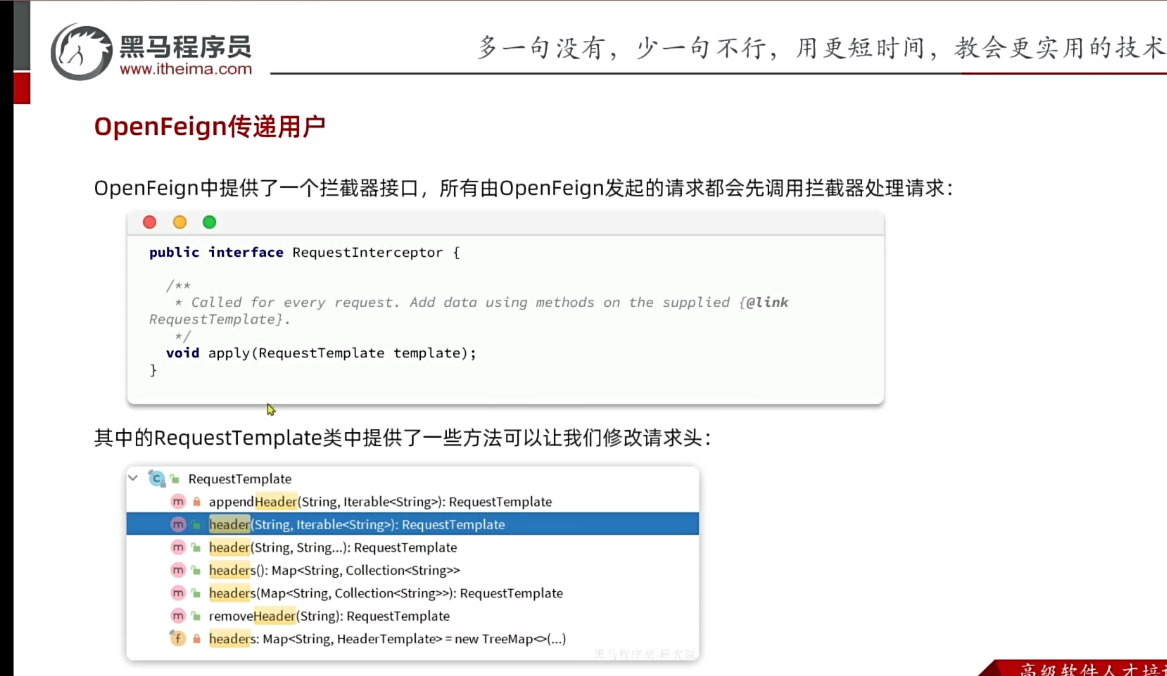Click the OpenFeign传递用户 slide title
Image resolution: width=1167 pixels, height=676 pixels.
(209, 127)
